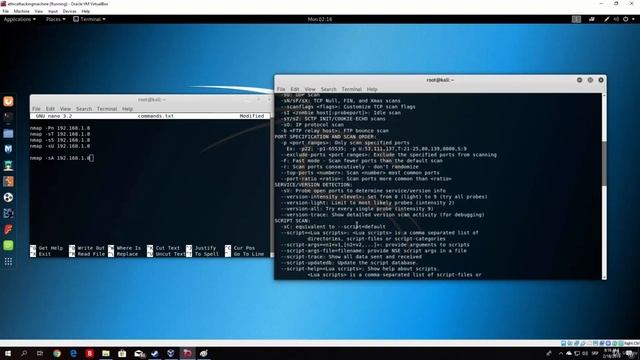This screenshot has height=360, width=640.
Task: Click the 'nmap -sU 192.168.1.8' line
Action: [x=60, y=146]
